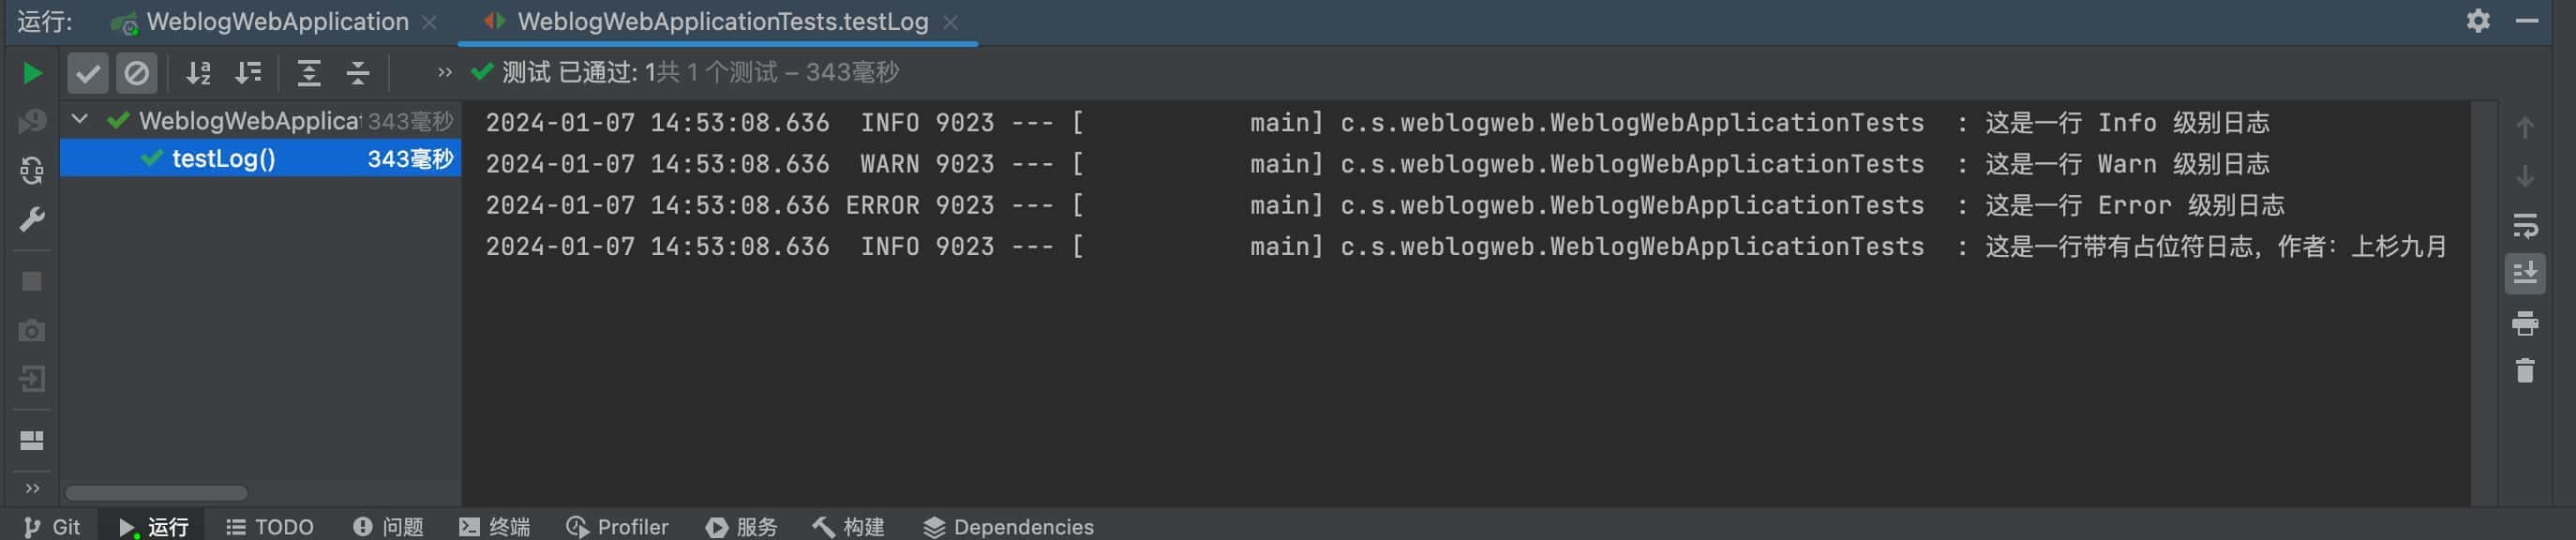Open the Profiler tool window
Screen dimensions: 2576x540
coord(618,527)
